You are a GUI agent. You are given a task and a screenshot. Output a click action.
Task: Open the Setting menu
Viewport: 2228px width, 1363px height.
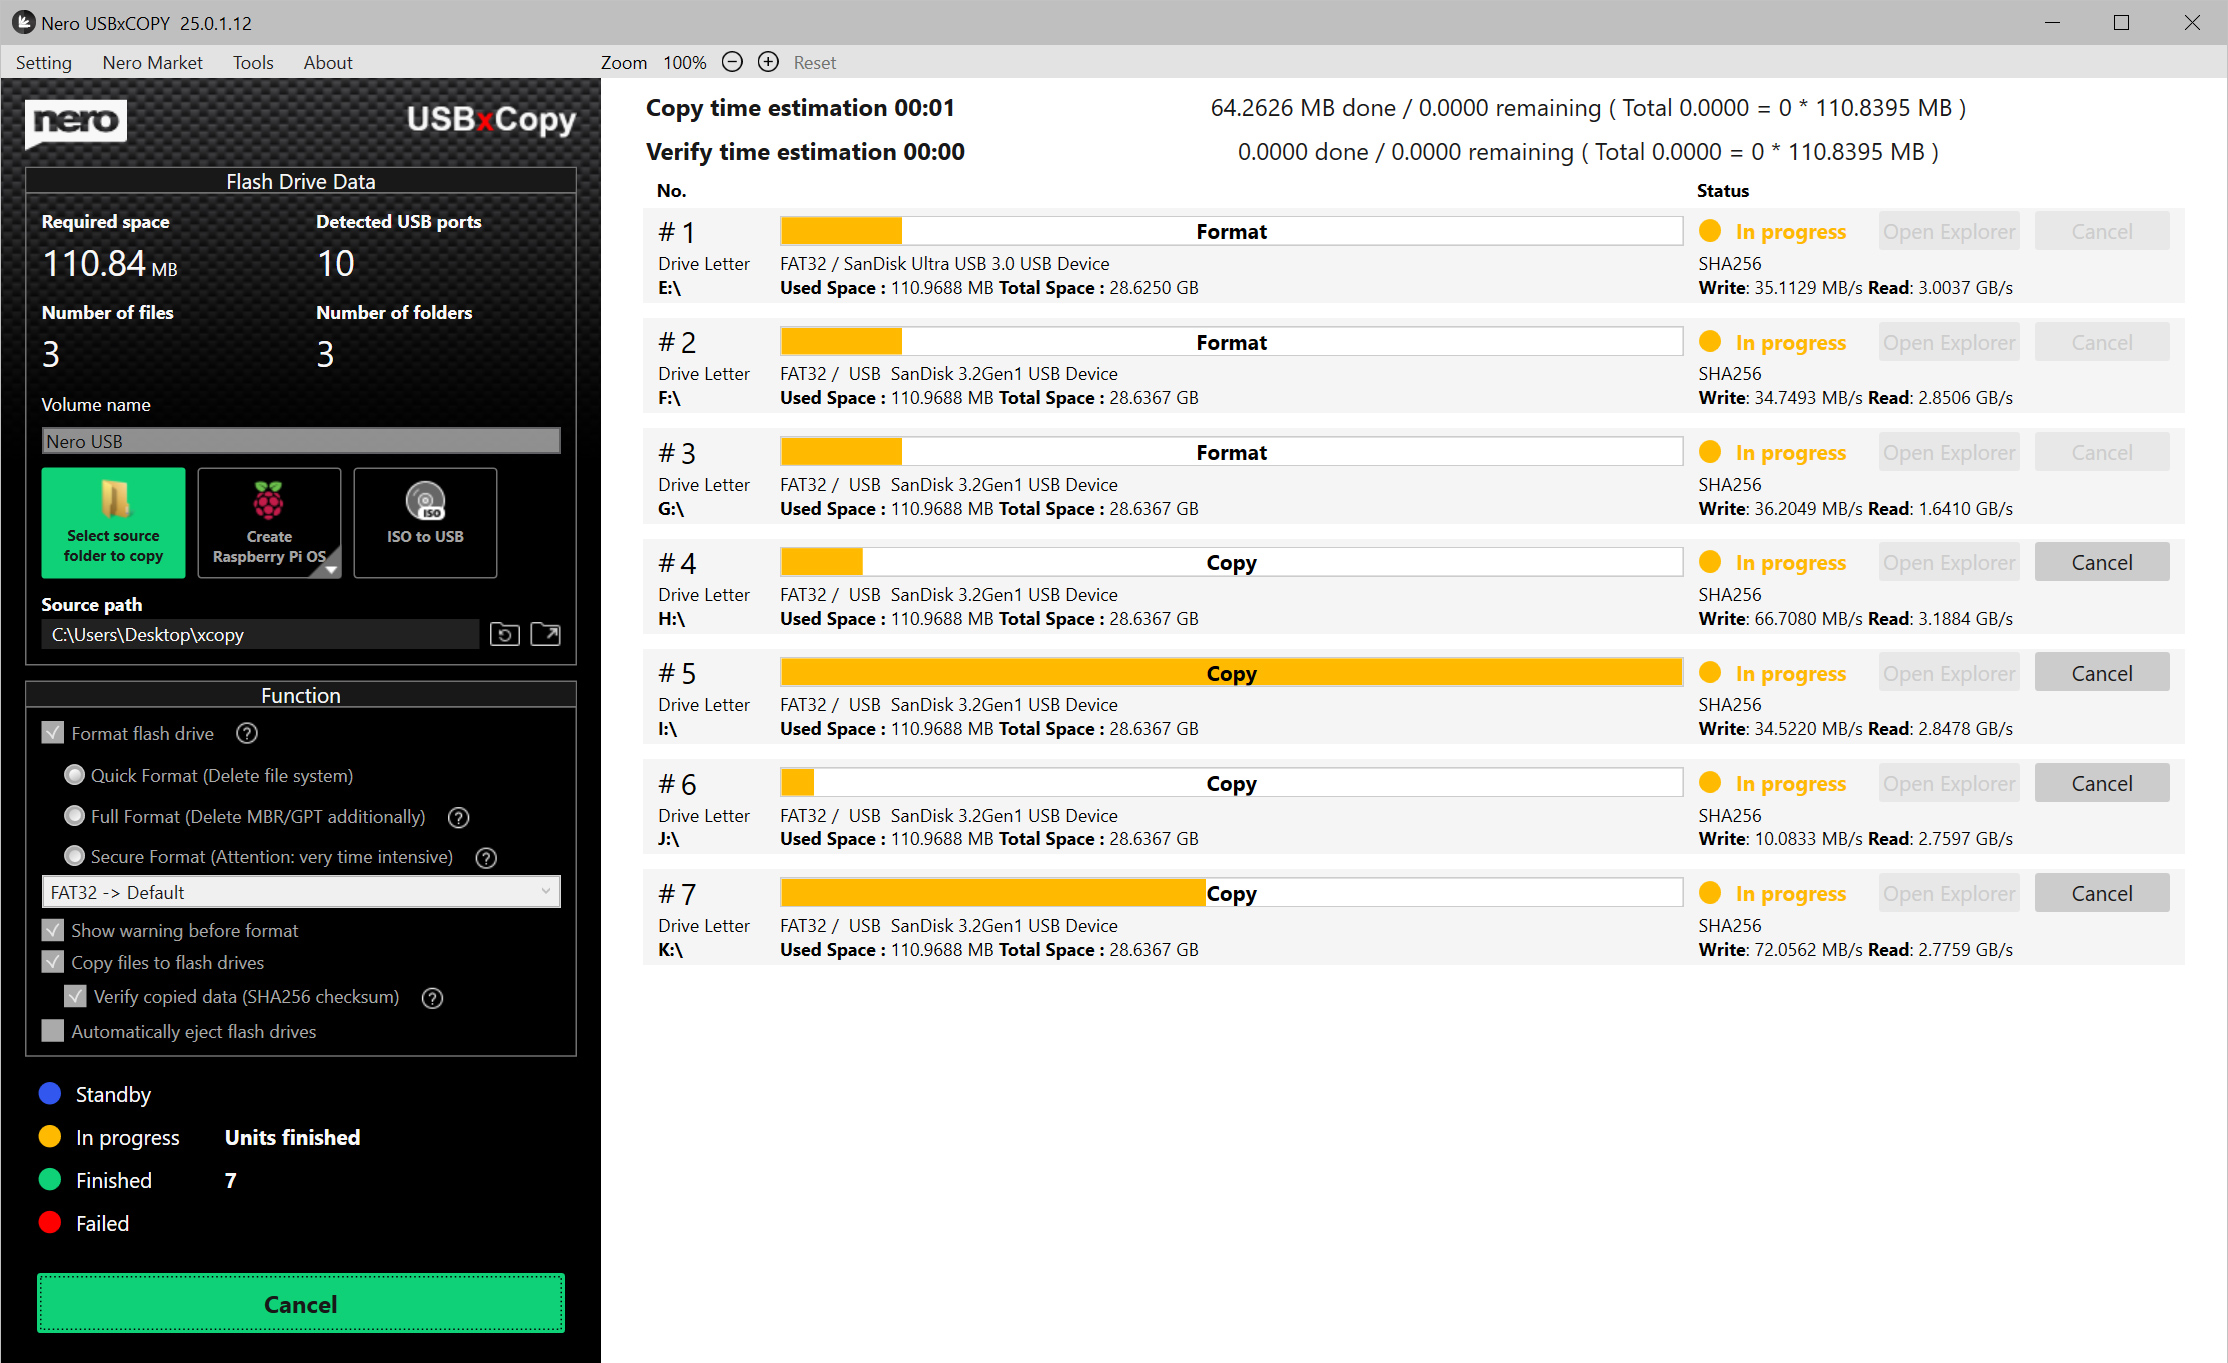(x=44, y=62)
